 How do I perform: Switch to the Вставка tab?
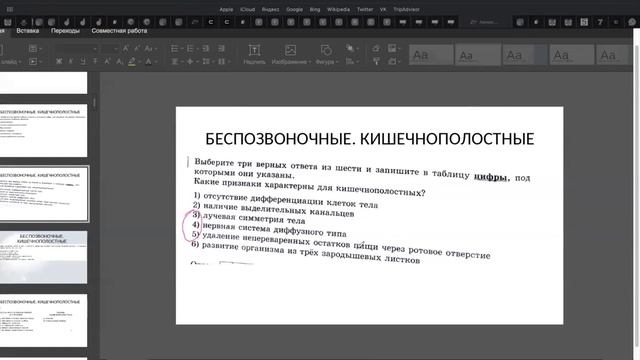tap(27, 31)
